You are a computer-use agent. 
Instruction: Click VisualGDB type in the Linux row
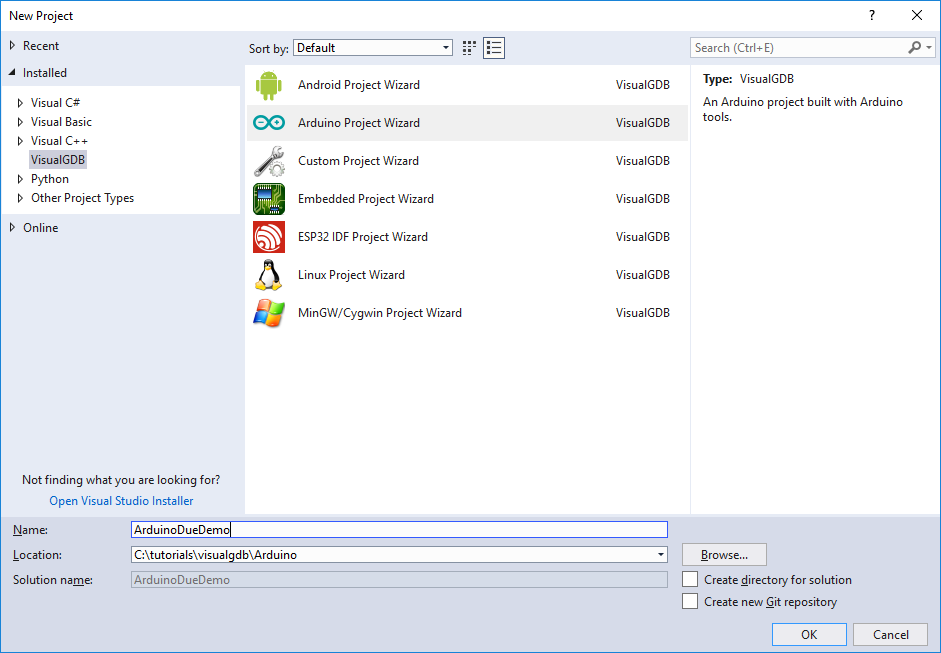tap(642, 274)
